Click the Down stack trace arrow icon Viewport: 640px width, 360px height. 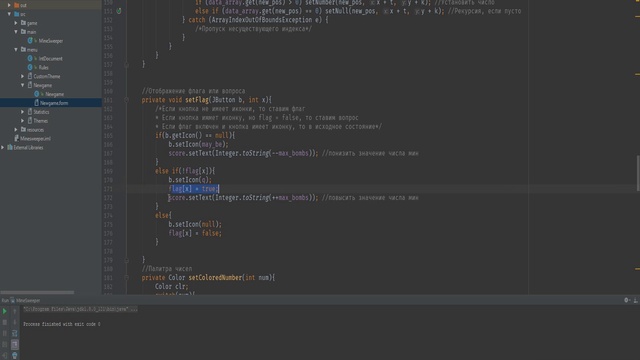[15, 322]
